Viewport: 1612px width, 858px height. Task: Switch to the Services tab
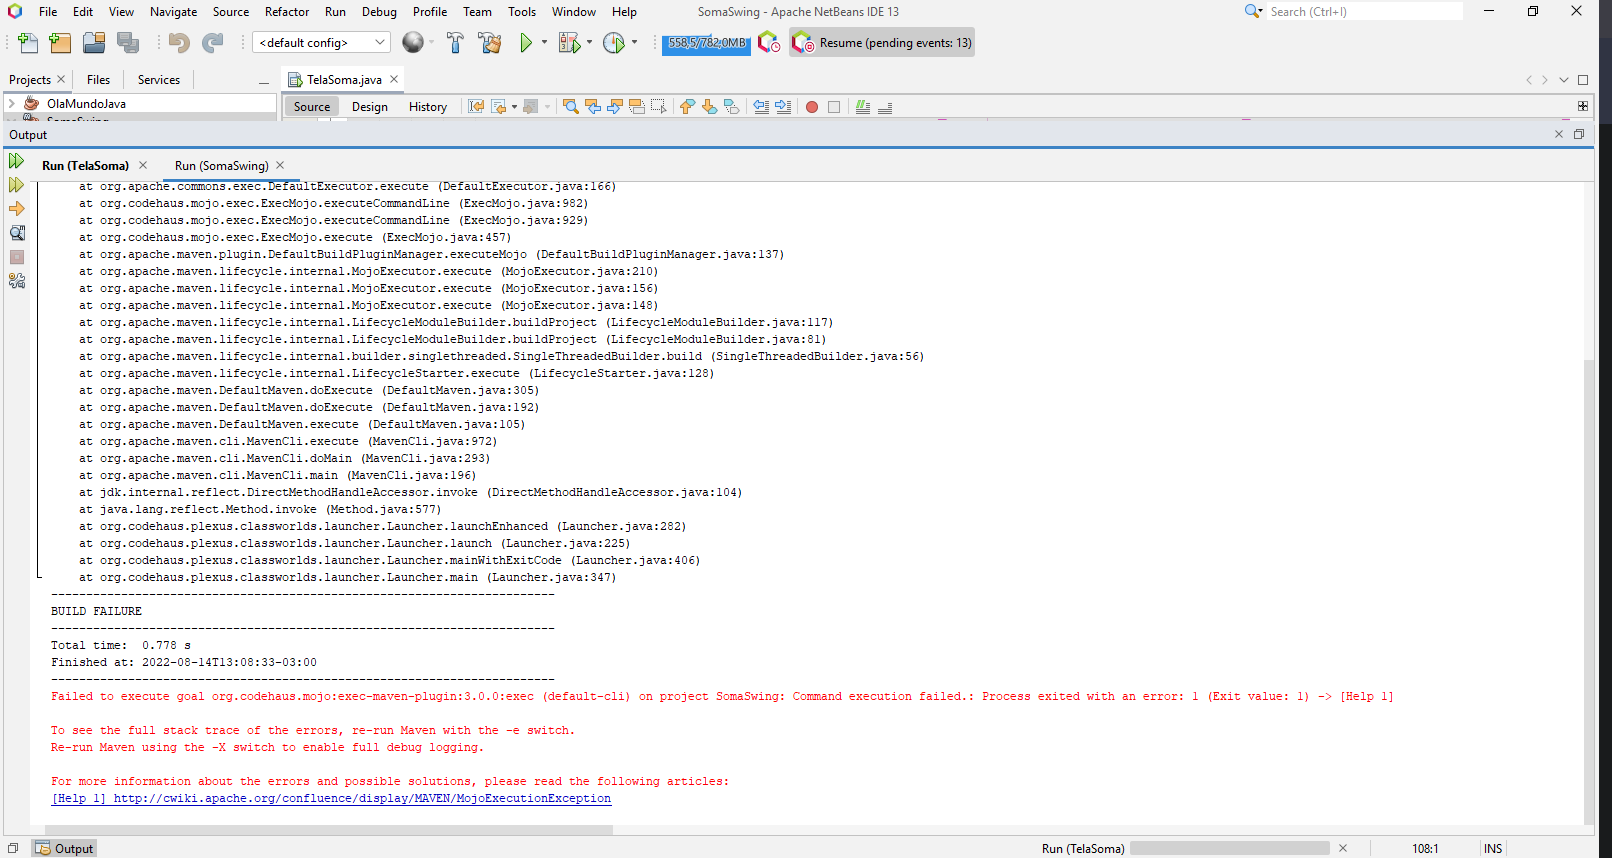pos(159,80)
